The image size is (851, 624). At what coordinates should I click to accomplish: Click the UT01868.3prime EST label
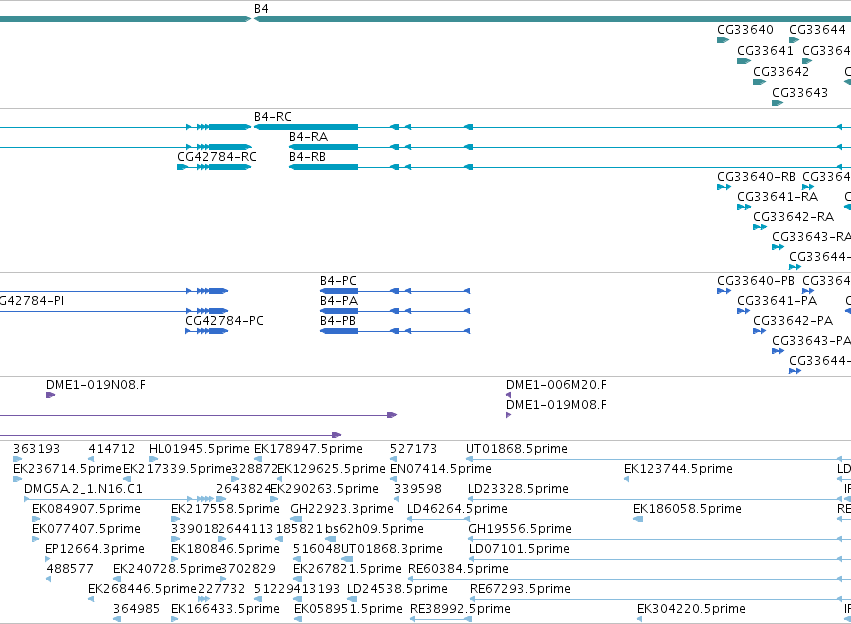click(x=392, y=550)
